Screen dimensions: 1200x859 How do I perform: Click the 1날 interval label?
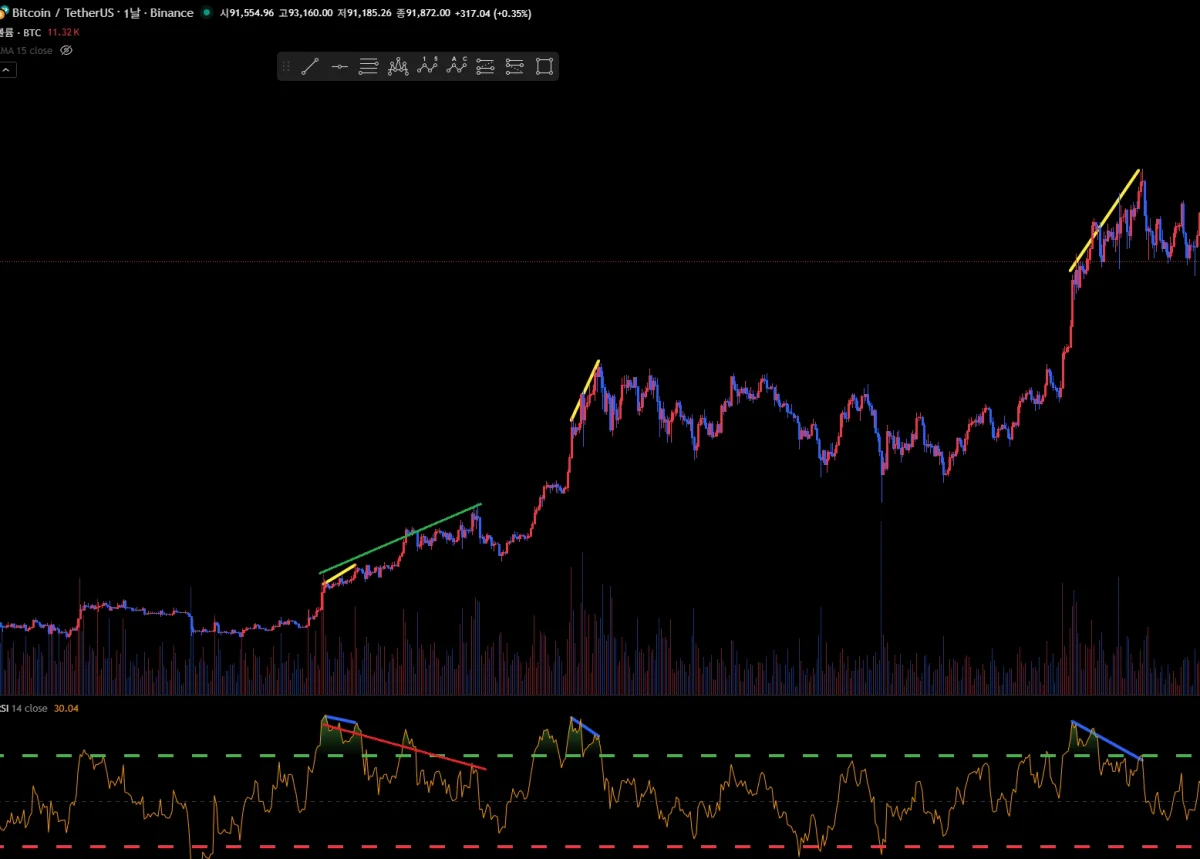pyautogui.click(x=132, y=13)
